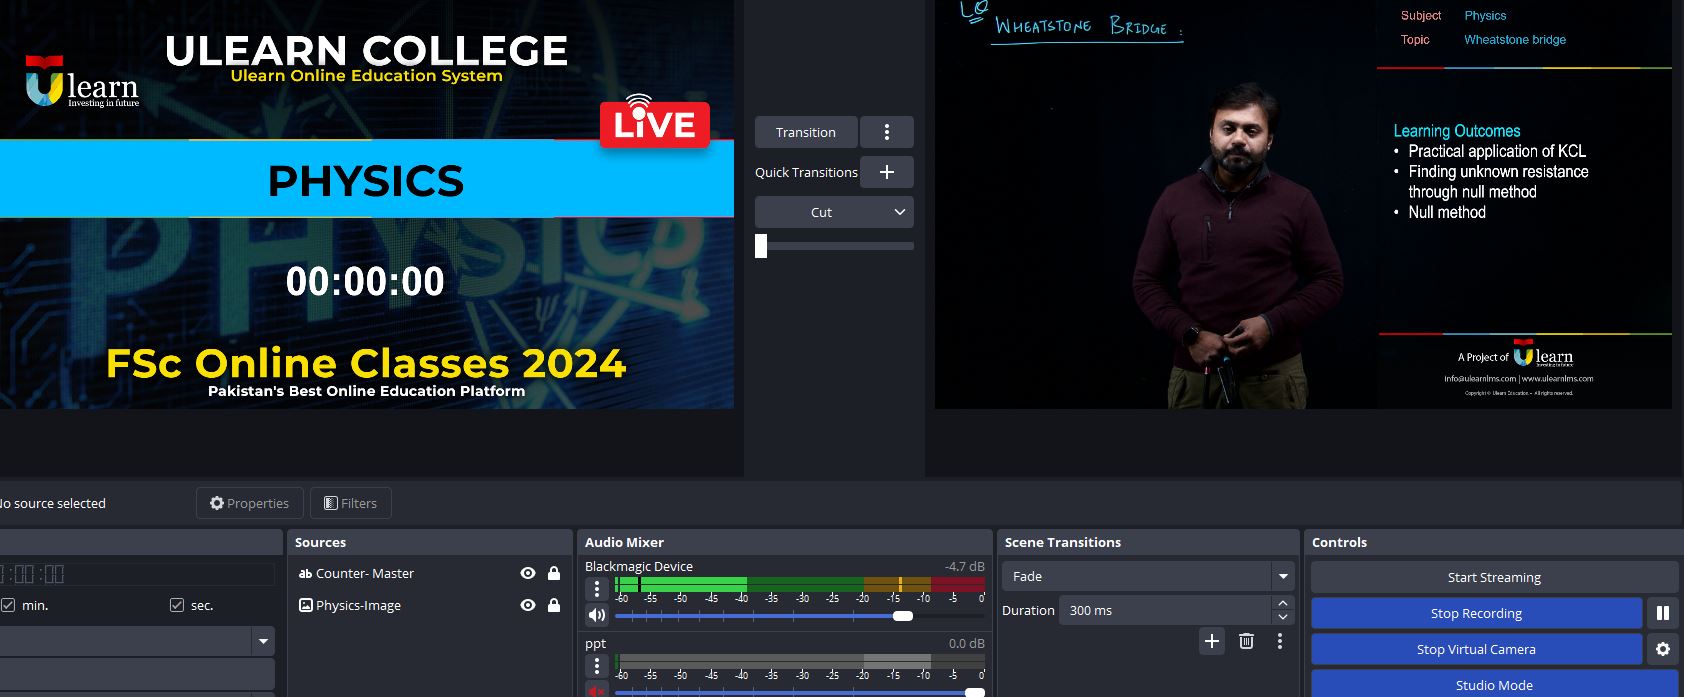Open ppt audio track options menu
Viewport: 1684px width, 697px height.
coord(597,666)
